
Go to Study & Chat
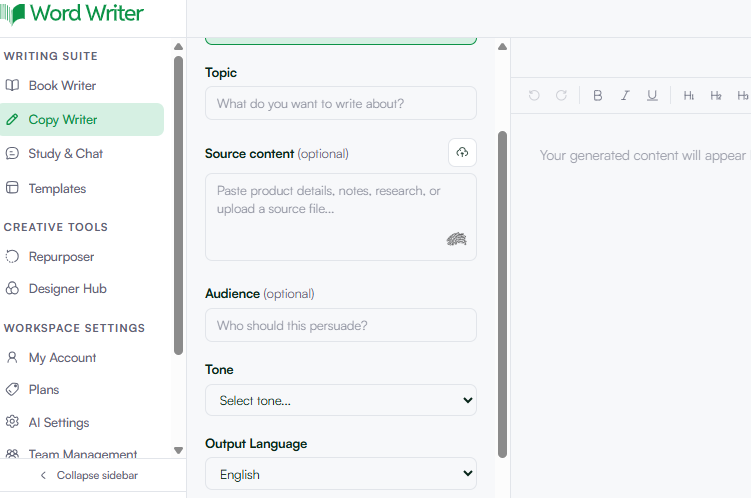pos(82,153)
